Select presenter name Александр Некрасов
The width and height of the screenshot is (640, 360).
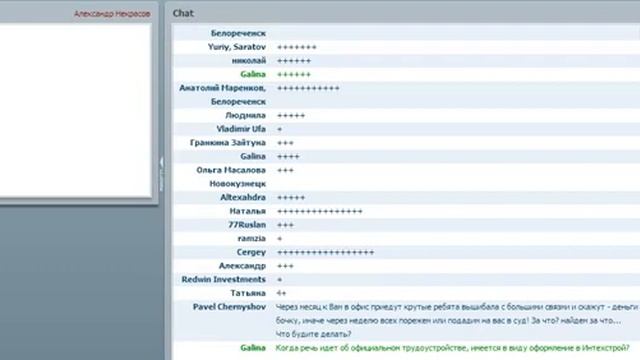(x=112, y=14)
